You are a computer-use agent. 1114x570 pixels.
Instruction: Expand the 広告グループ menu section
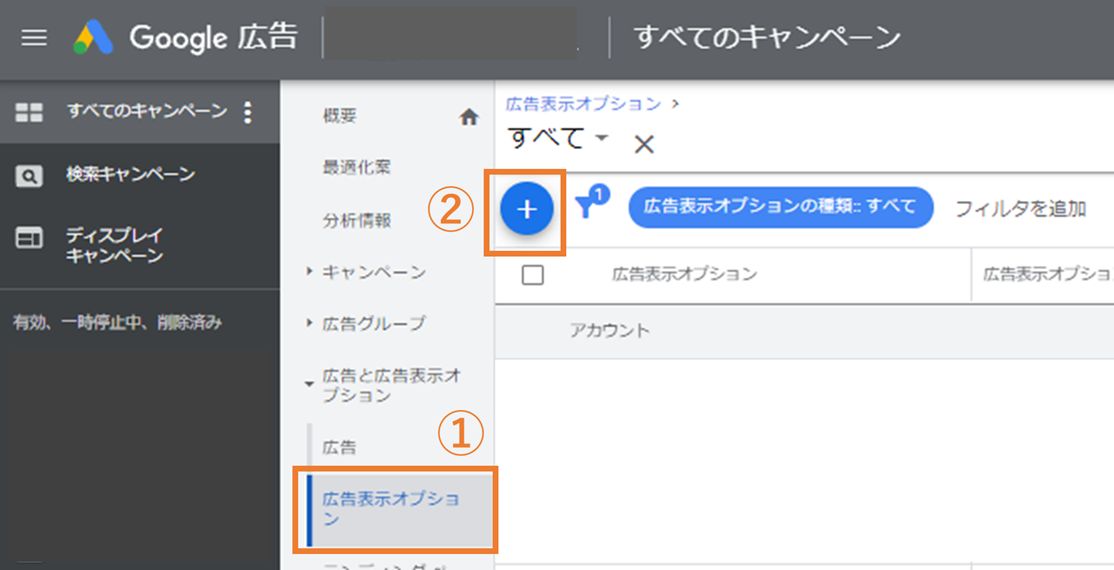point(310,323)
